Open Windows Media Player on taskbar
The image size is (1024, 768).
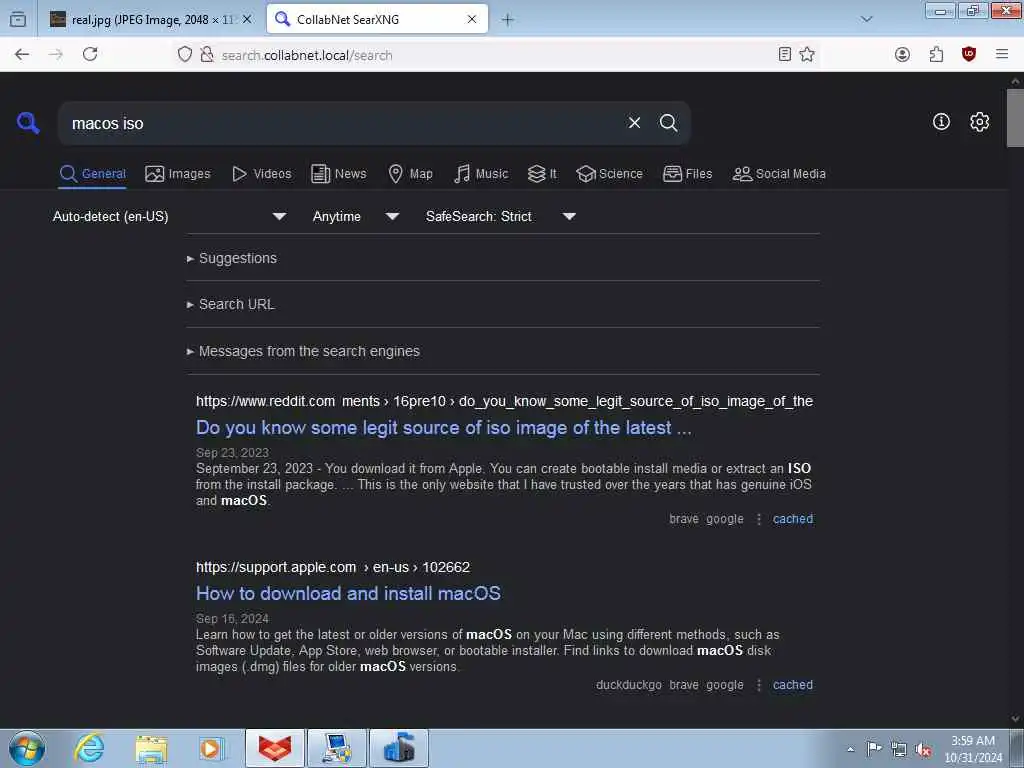click(212, 748)
